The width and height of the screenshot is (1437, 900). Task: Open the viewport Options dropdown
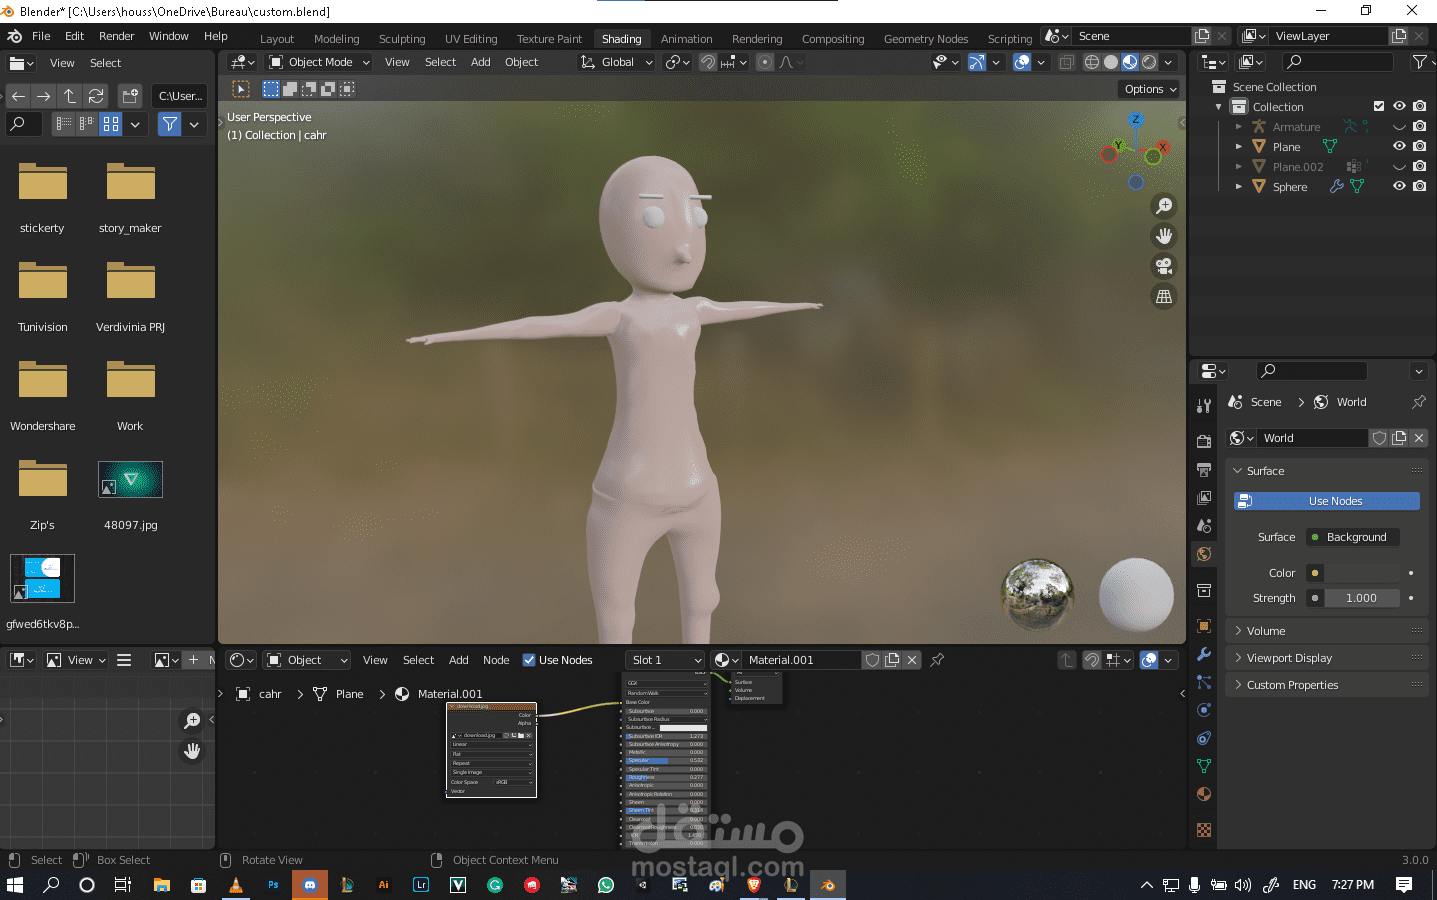coord(1149,89)
